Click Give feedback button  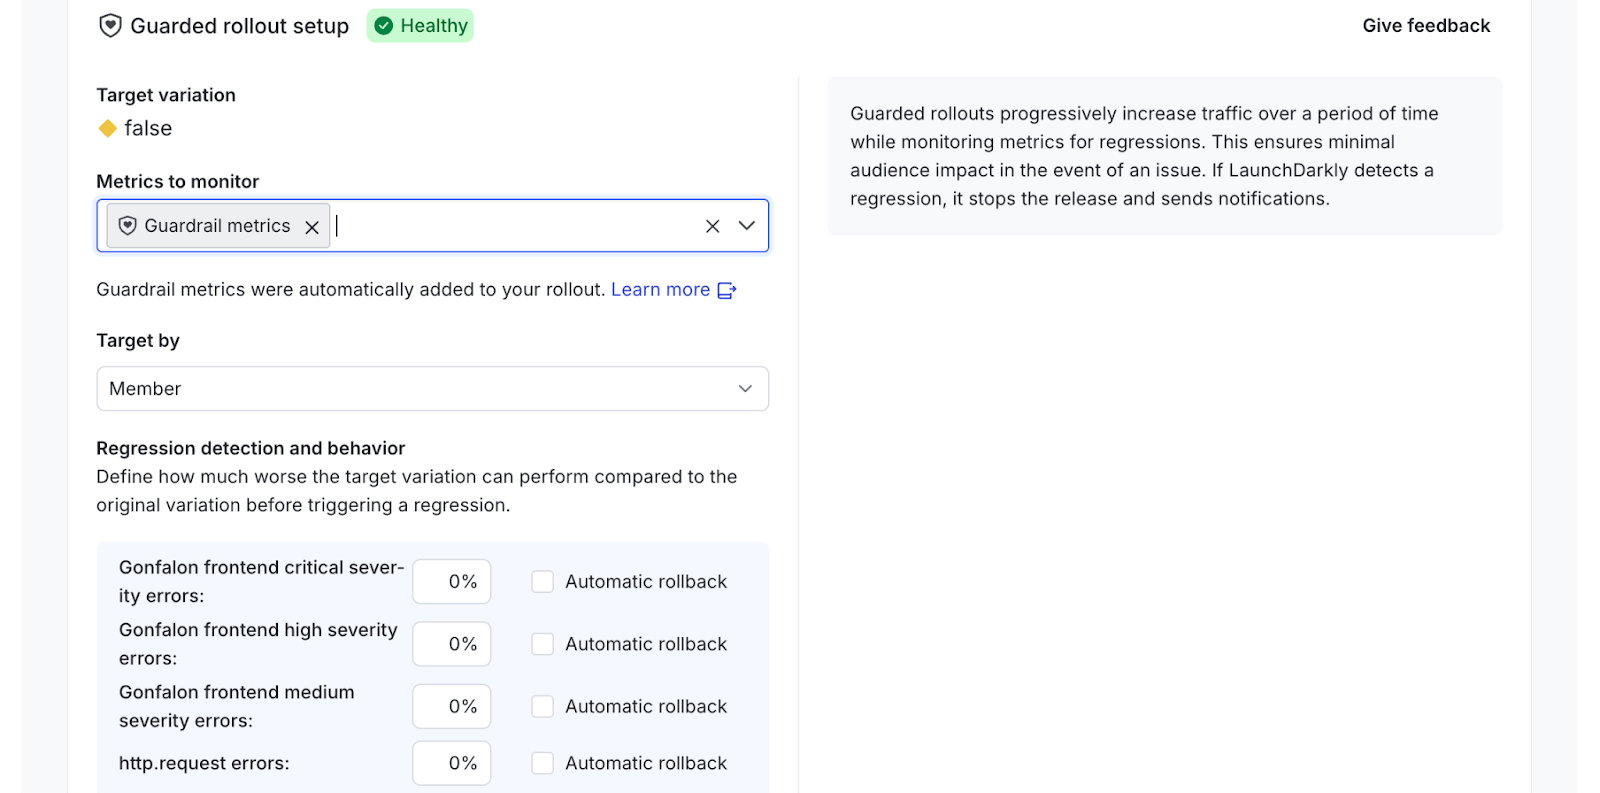[1425, 26]
